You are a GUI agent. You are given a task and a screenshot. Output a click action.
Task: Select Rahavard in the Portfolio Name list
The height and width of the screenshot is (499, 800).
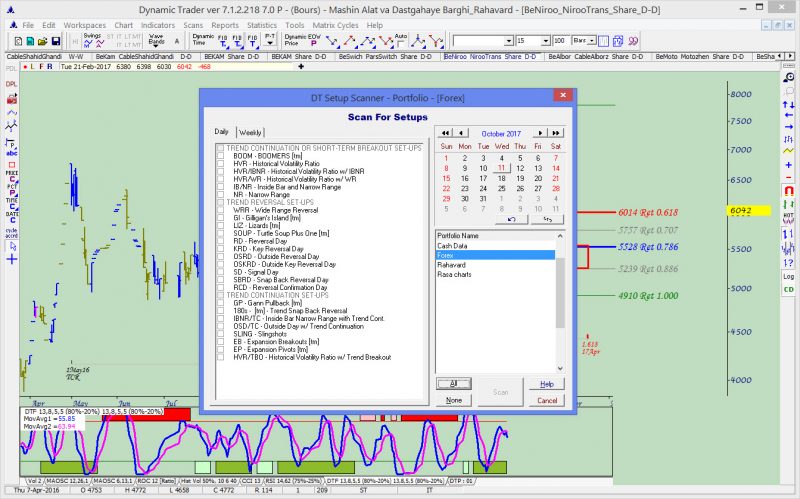click(x=453, y=264)
